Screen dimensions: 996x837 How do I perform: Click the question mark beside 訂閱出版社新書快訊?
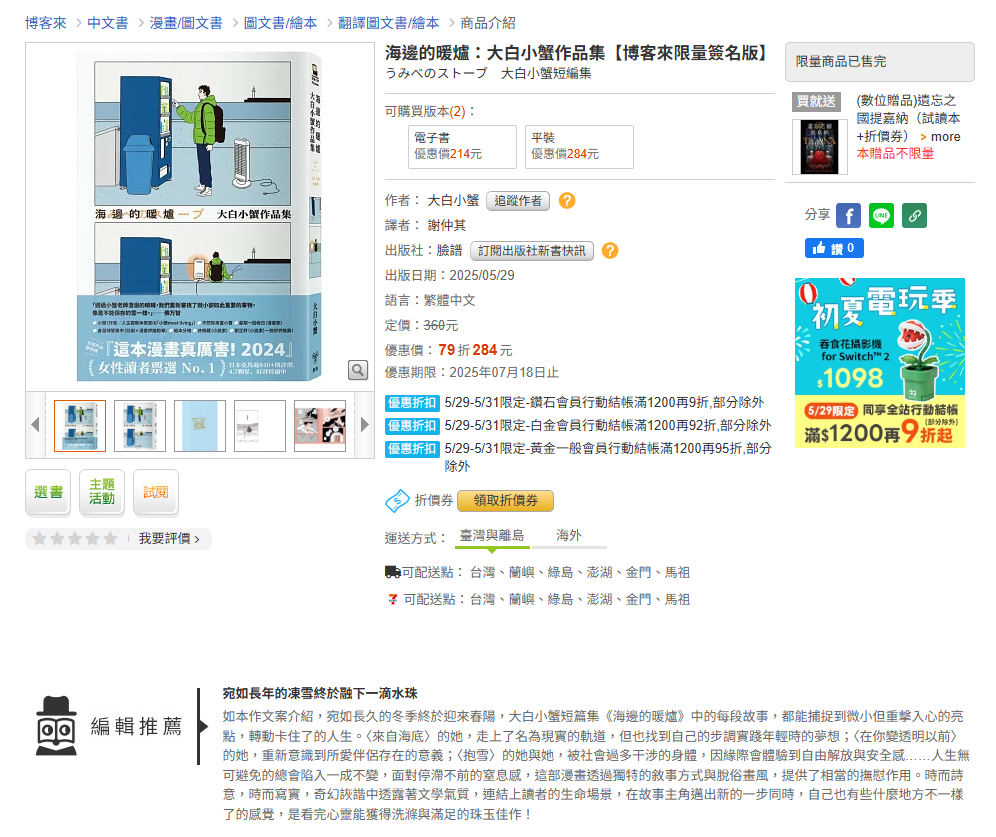click(610, 251)
